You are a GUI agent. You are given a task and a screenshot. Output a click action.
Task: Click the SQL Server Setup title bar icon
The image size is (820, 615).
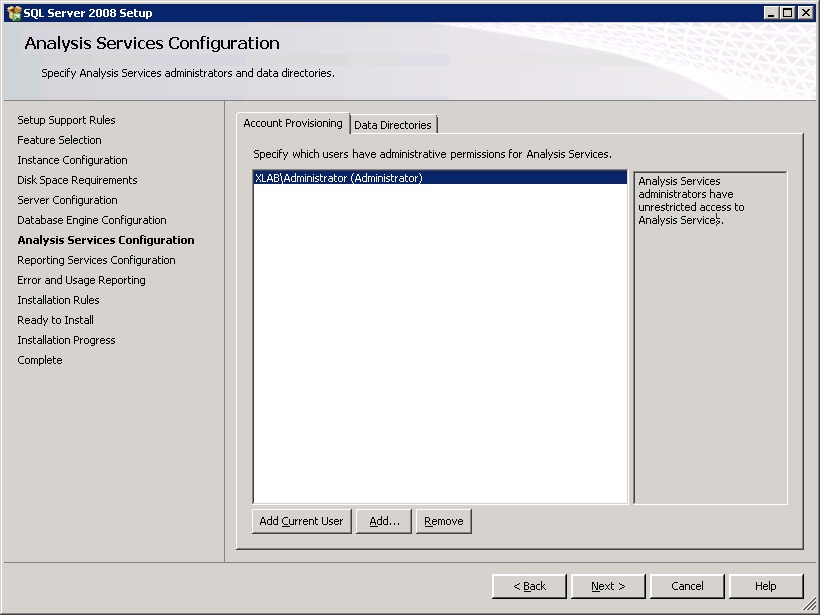point(14,13)
